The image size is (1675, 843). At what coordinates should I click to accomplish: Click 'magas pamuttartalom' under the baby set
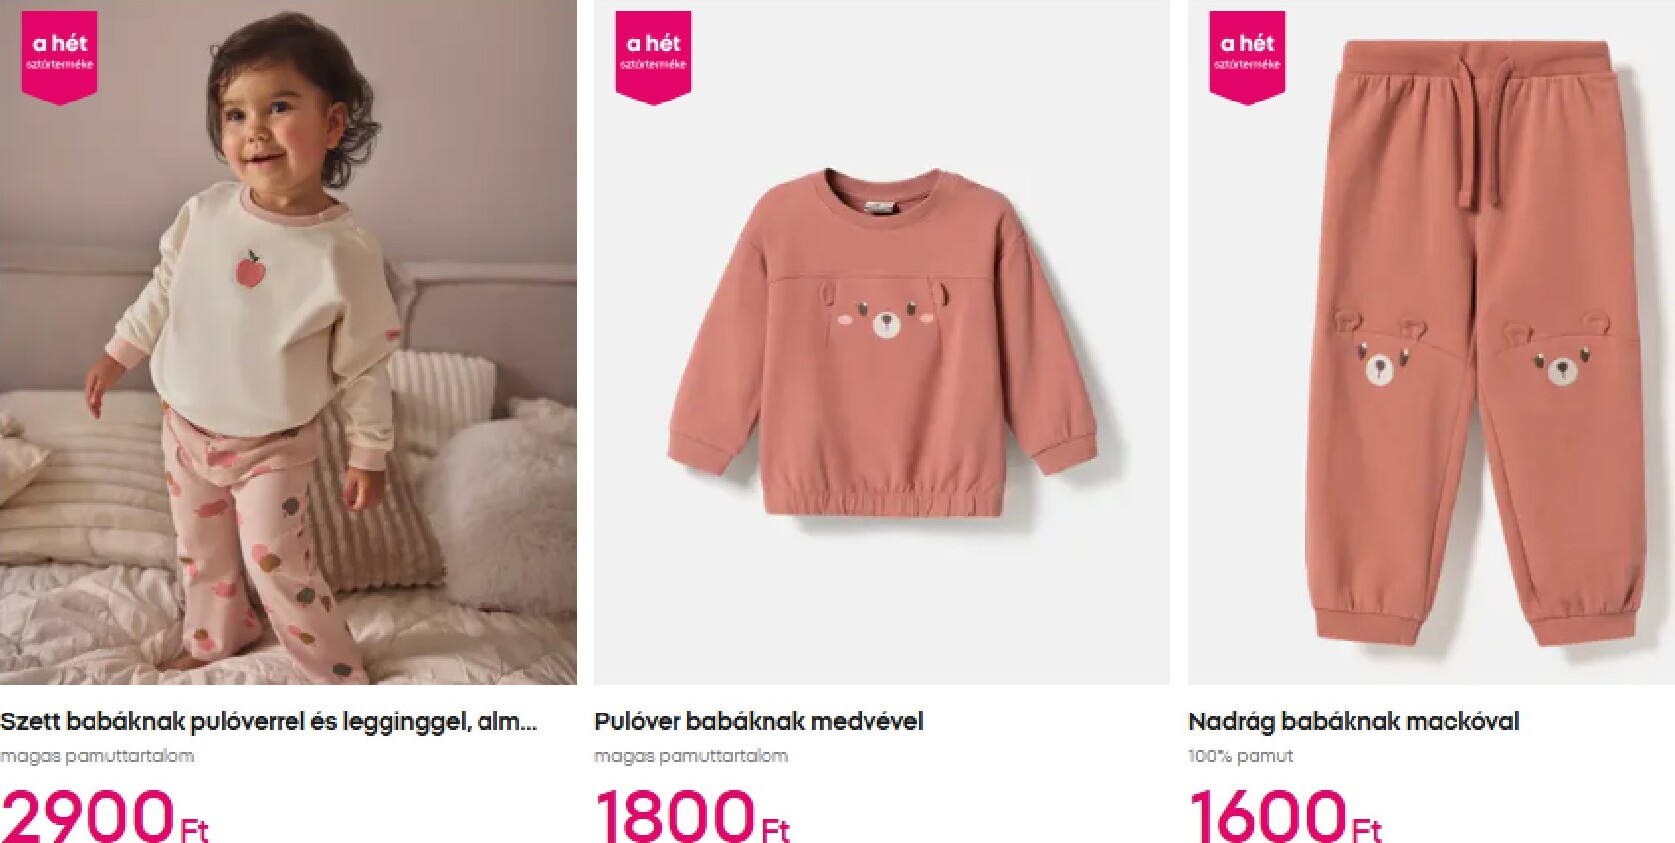click(97, 756)
